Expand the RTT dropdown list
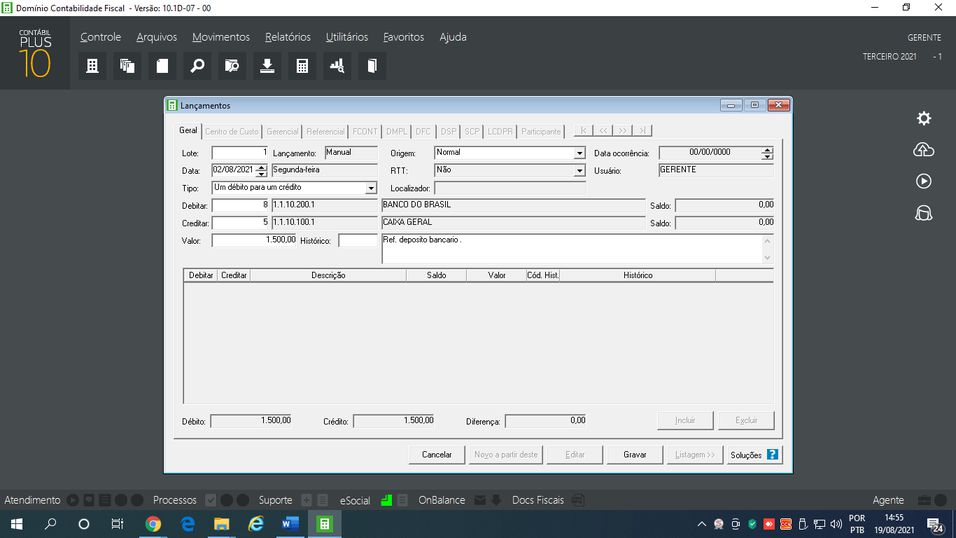Image resolution: width=956 pixels, height=538 pixels. [579, 171]
